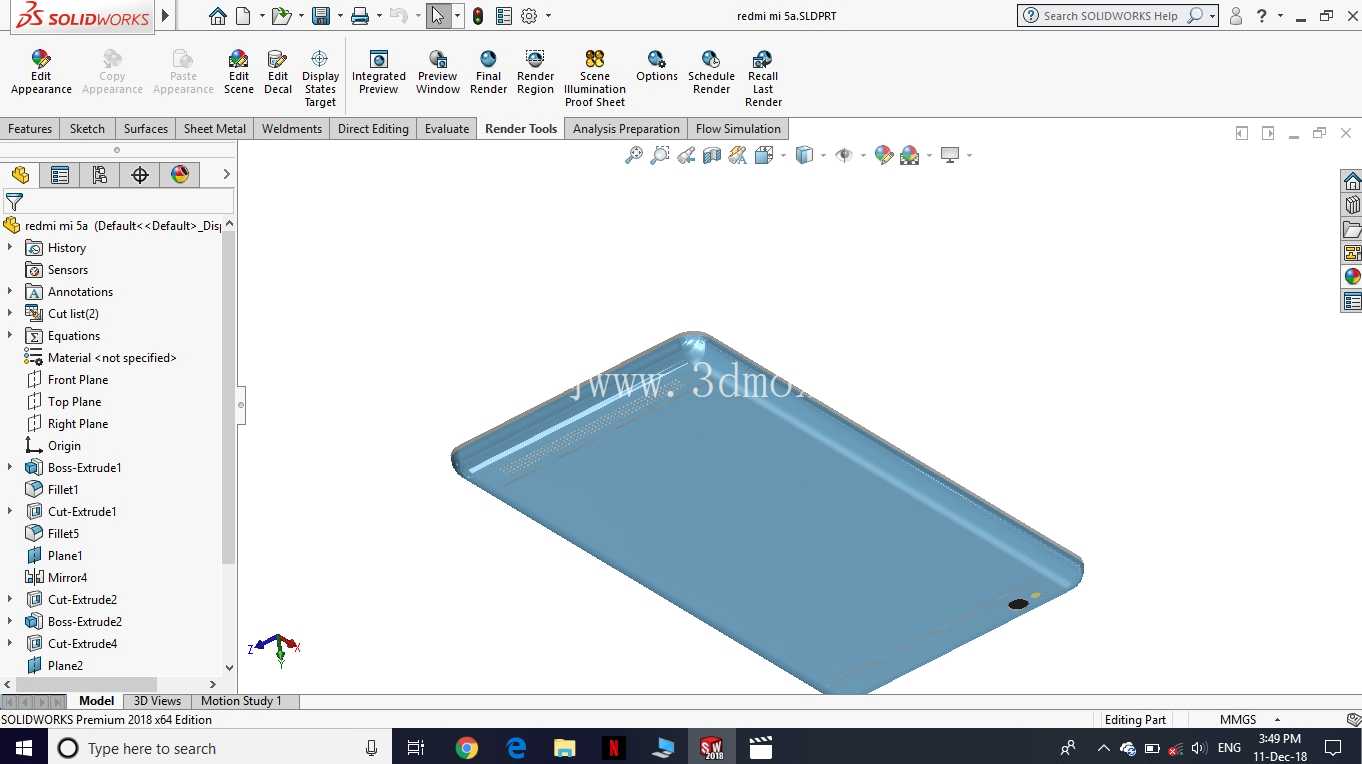
Task: Select Mirror4 feature
Action: [x=67, y=577]
